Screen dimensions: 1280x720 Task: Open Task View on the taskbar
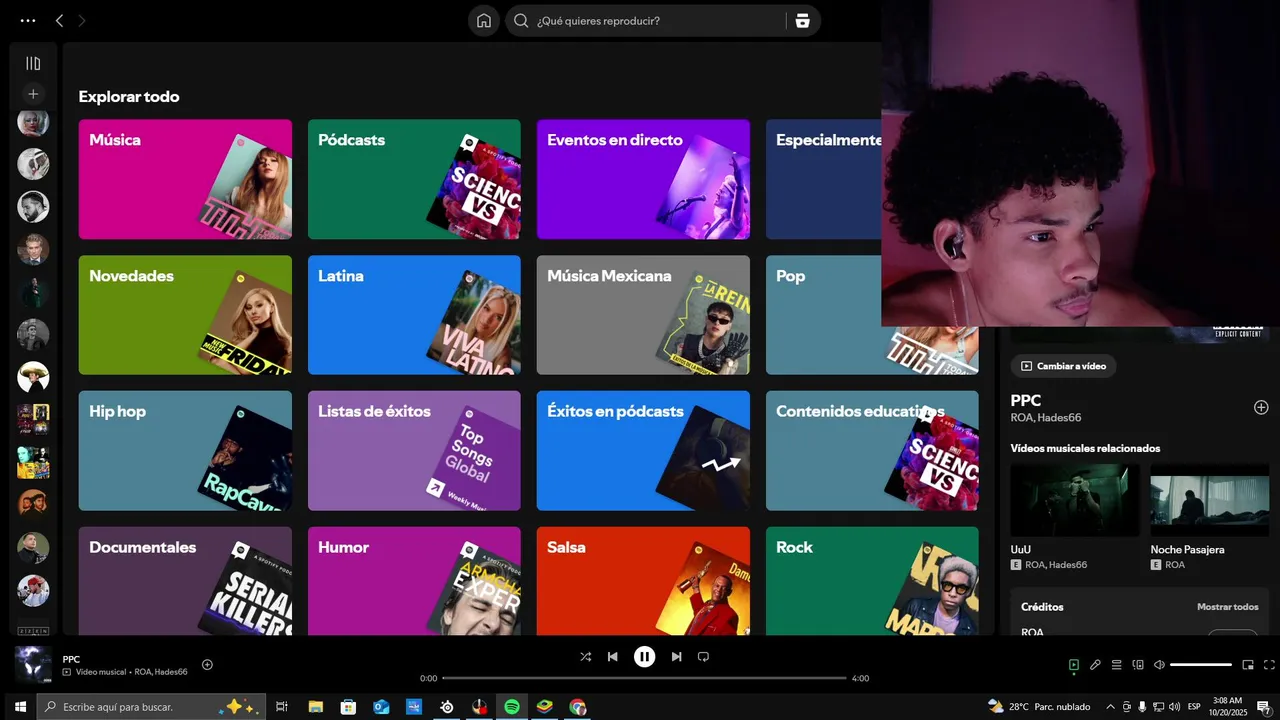(x=282, y=707)
